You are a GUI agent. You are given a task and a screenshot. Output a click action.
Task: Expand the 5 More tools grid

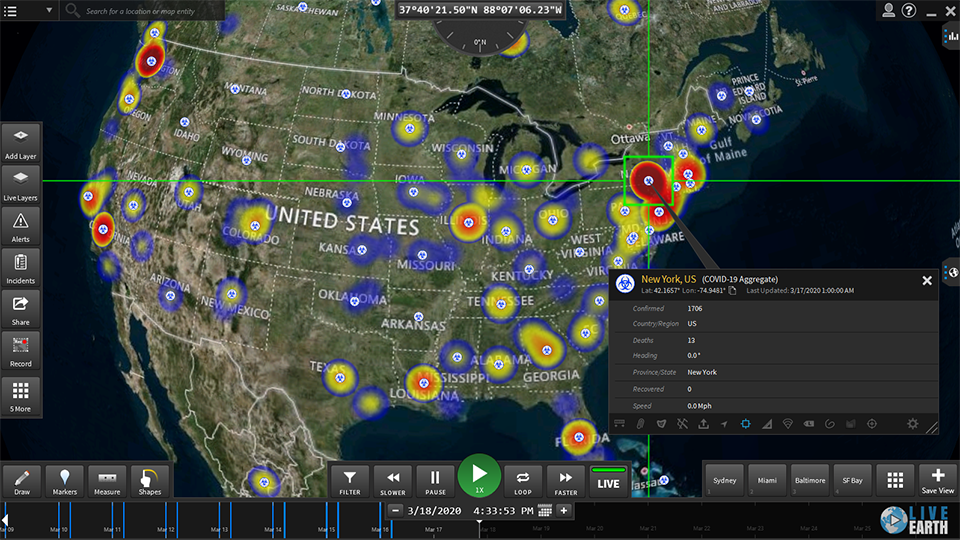pyautogui.click(x=21, y=396)
